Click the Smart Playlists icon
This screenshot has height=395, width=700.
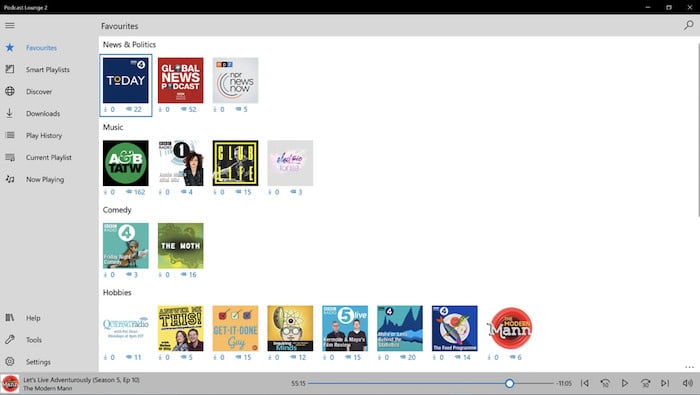[x=10, y=69]
